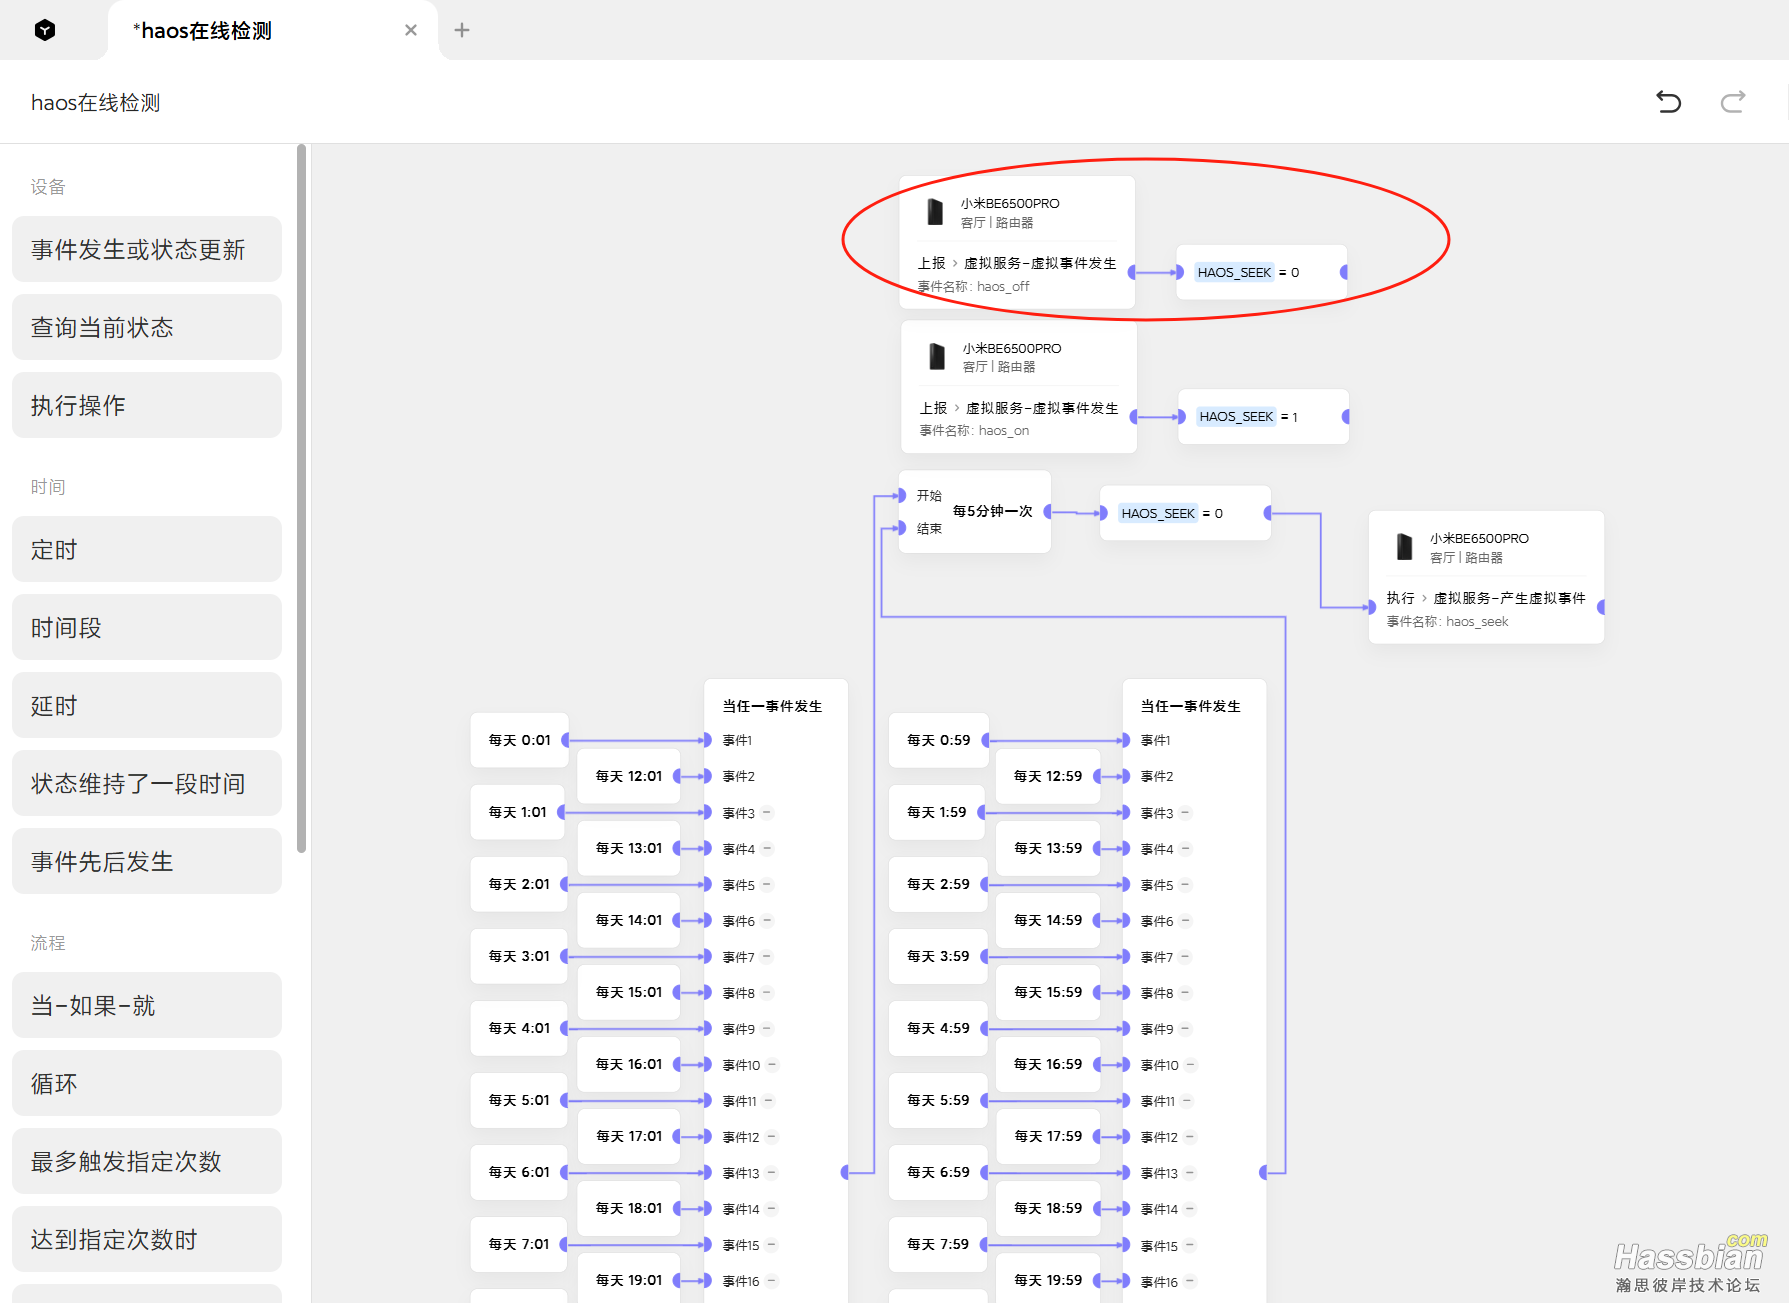Remove 事件16 input in left 当任一事件发生
This screenshot has height=1303, width=1789.
771,1281
